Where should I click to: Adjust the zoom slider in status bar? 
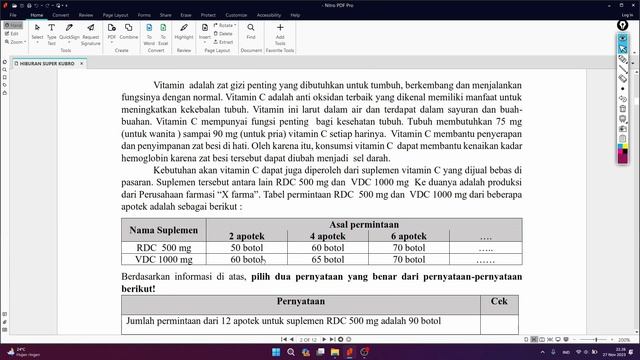pos(593,340)
